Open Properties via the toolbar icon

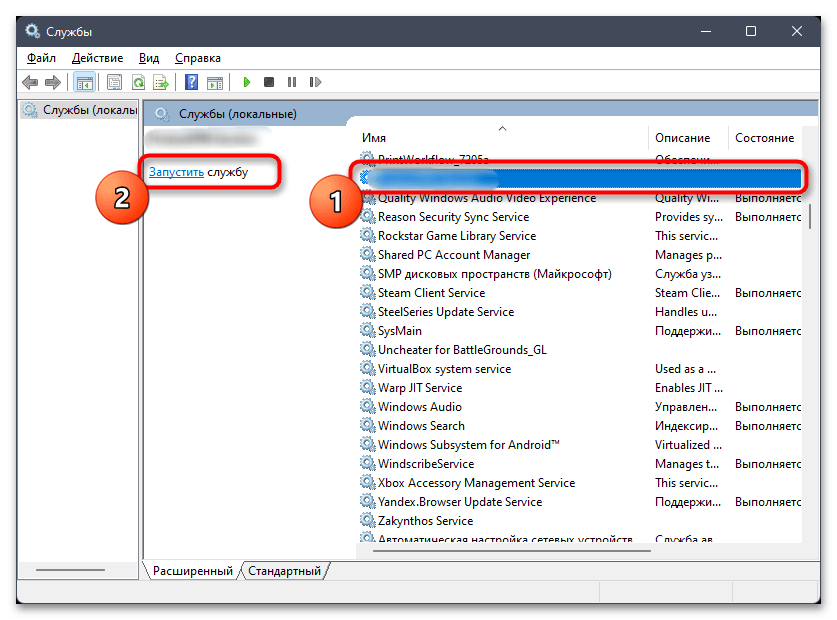click(114, 82)
